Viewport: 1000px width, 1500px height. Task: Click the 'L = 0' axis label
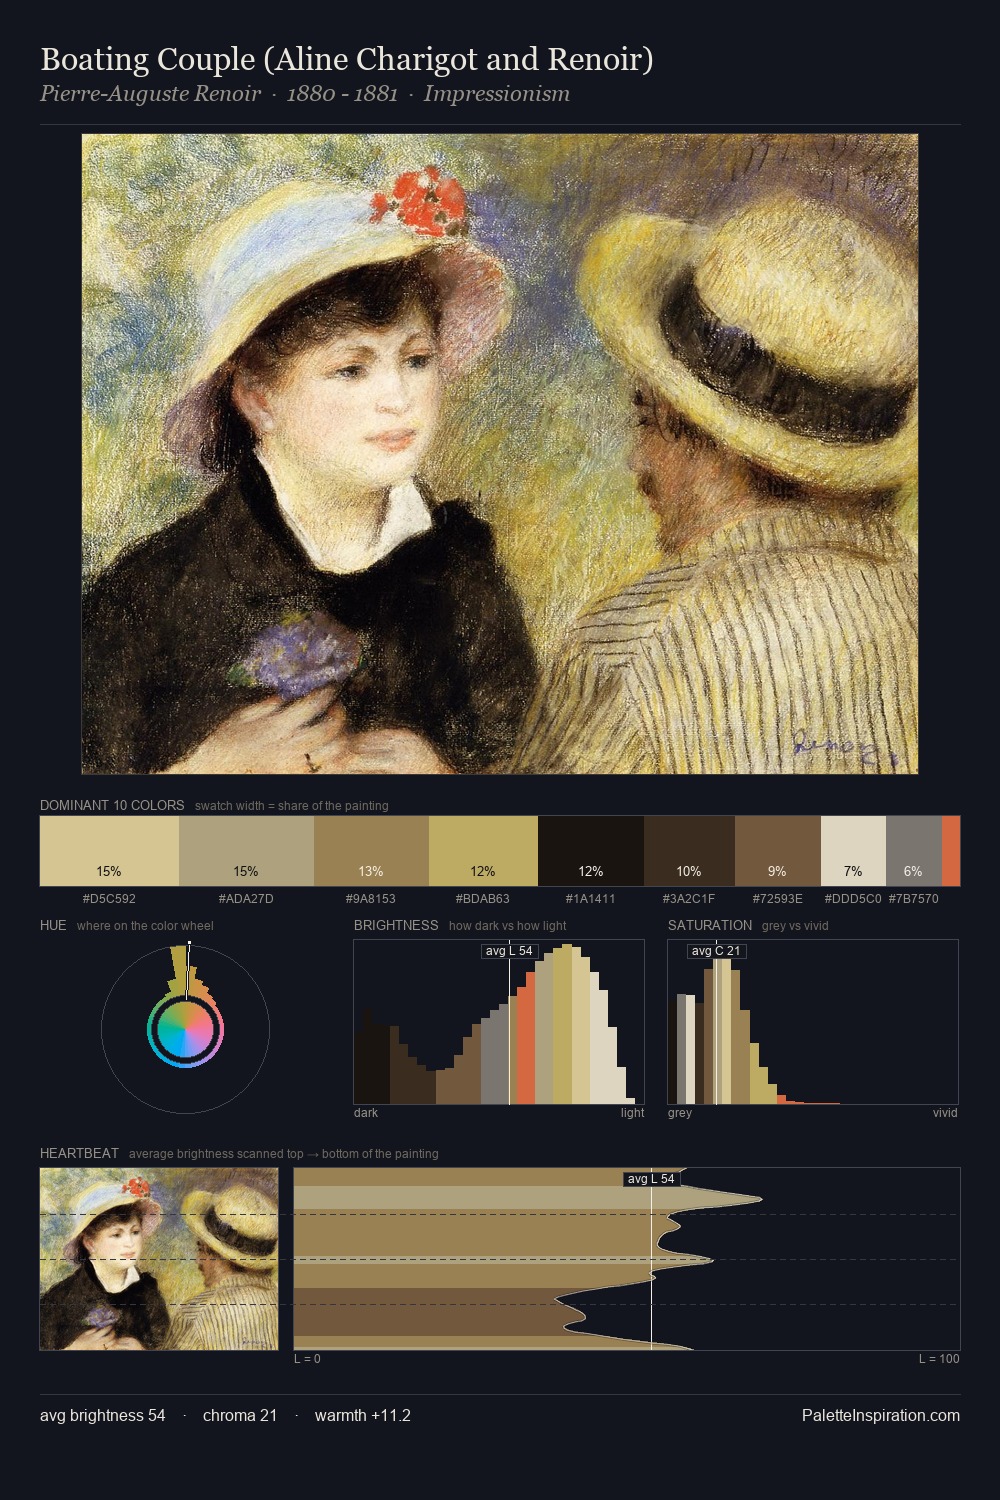307,1359
